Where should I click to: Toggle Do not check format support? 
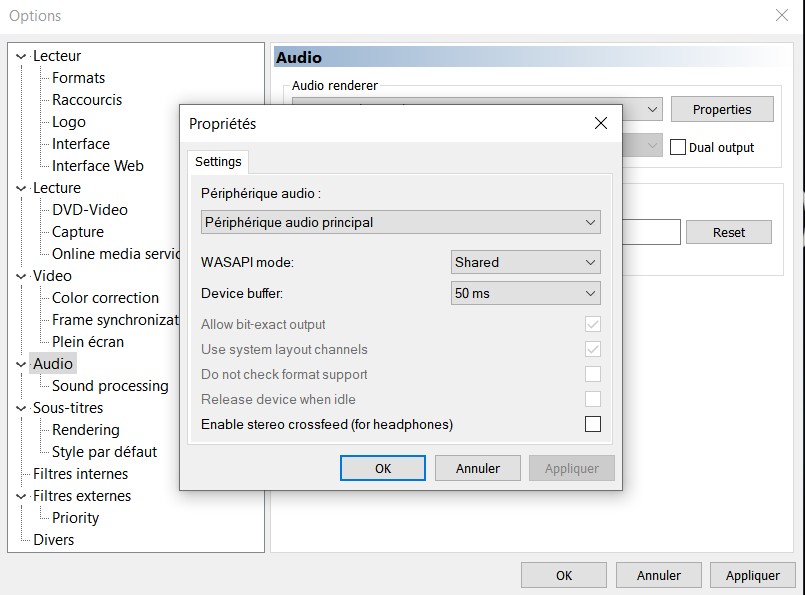[592, 374]
